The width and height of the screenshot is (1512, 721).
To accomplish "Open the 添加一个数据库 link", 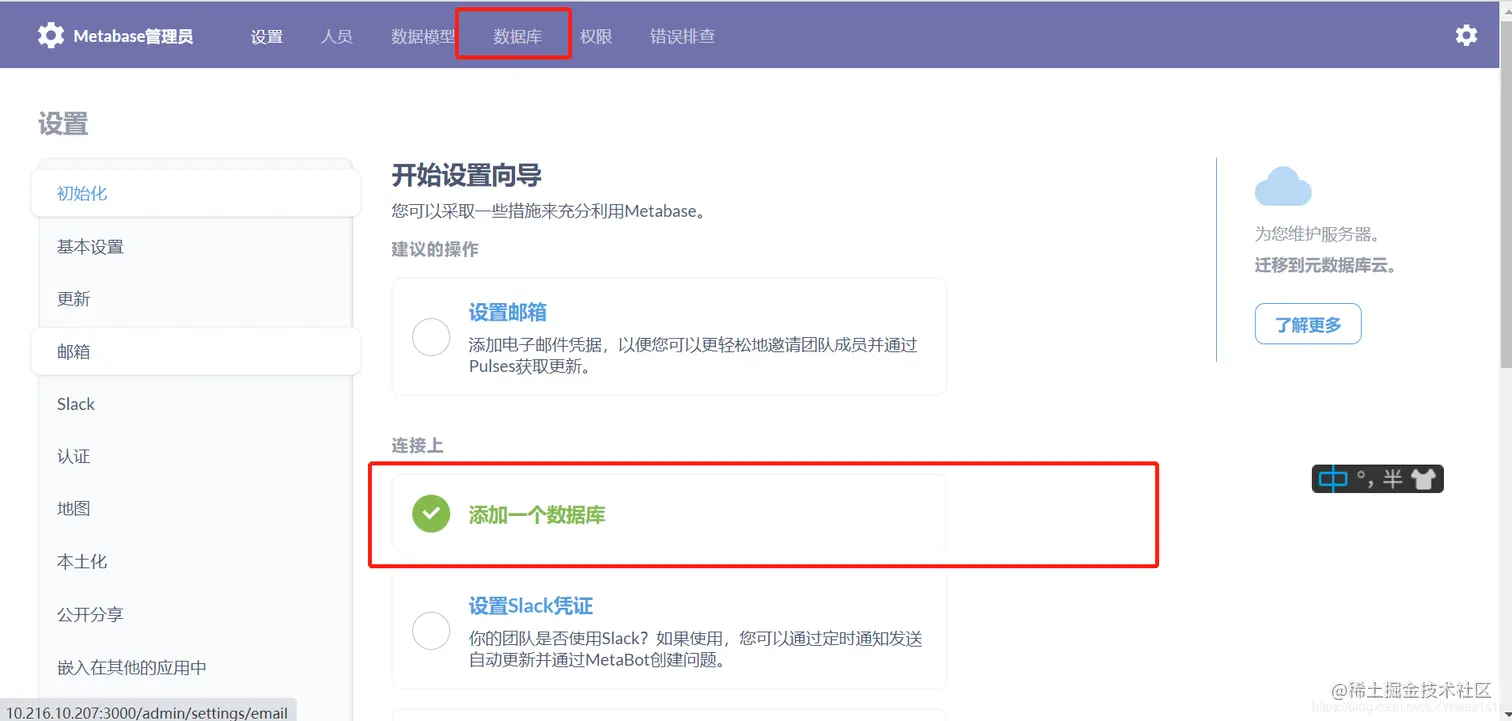I will [x=537, y=516].
